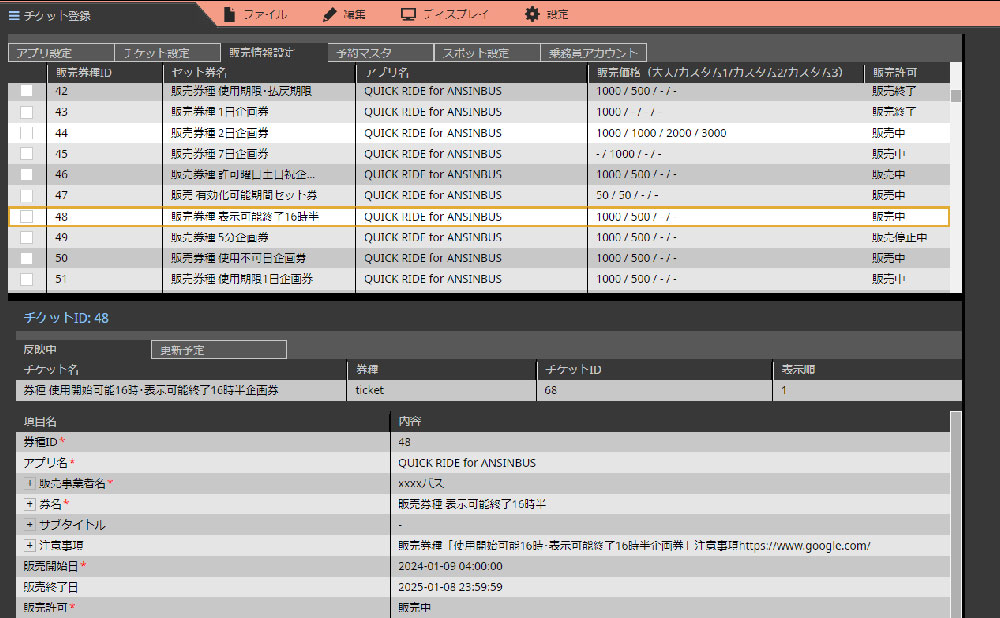Click the 販売終了日 value 2025-01-08 23:59:59
This screenshot has height=618, width=1000.
pos(450,587)
